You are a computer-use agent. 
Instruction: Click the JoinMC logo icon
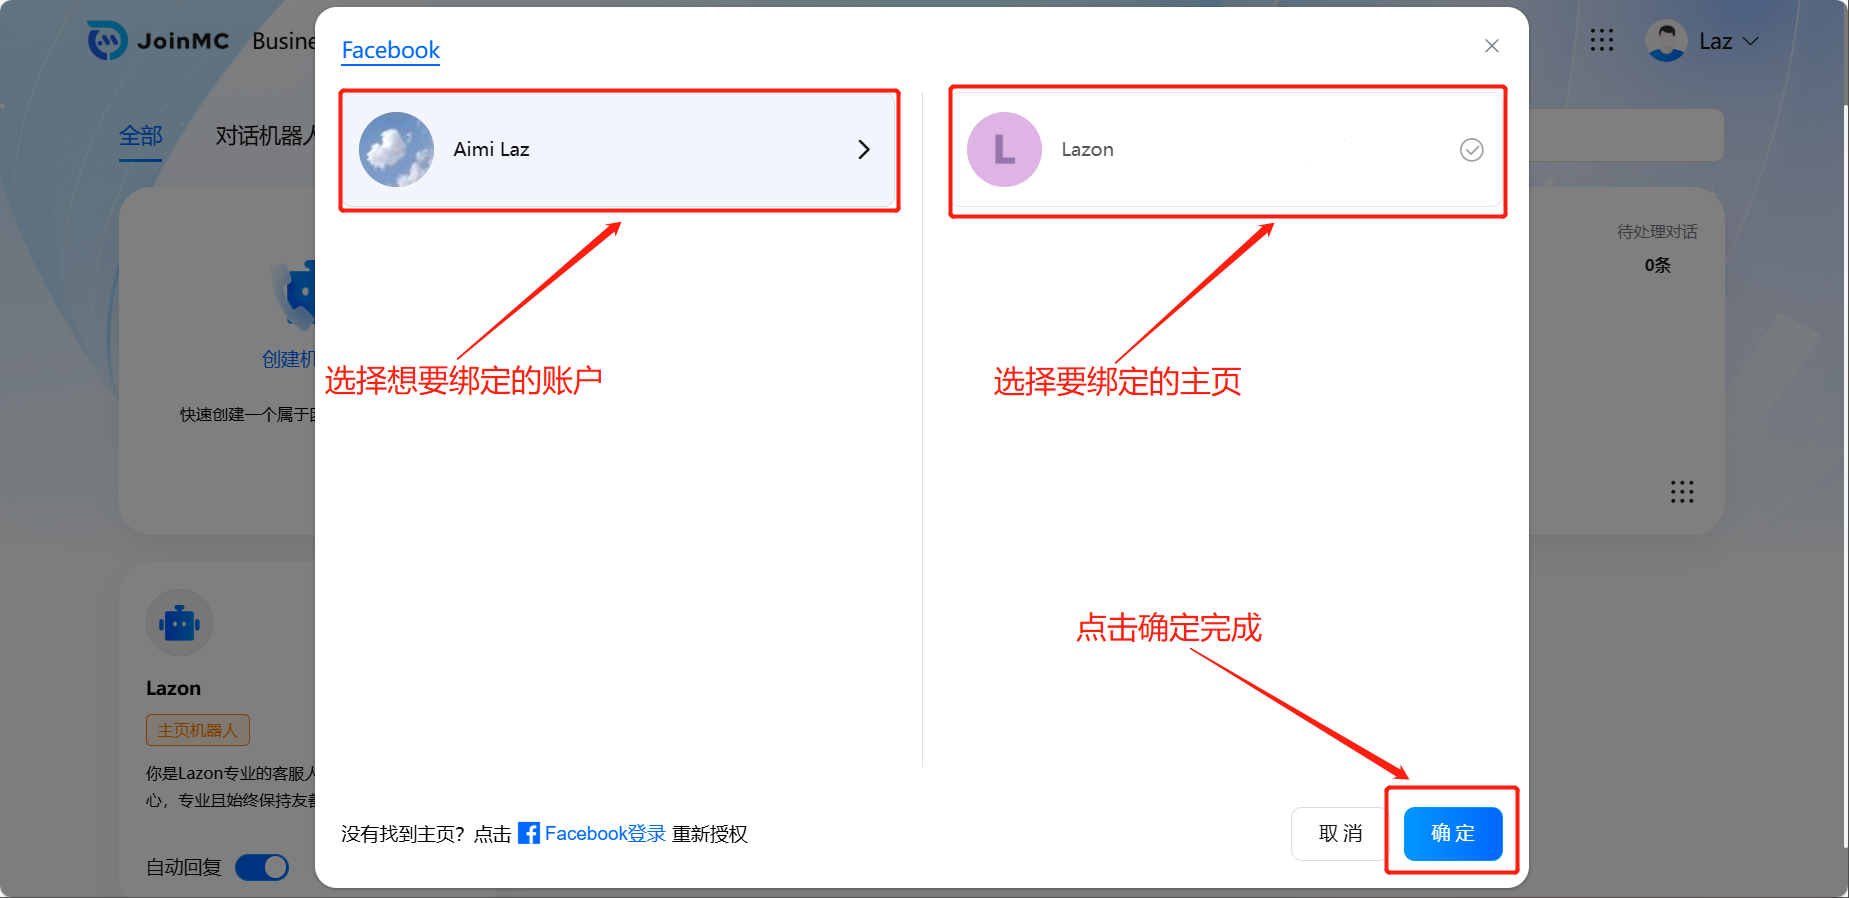tap(107, 41)
